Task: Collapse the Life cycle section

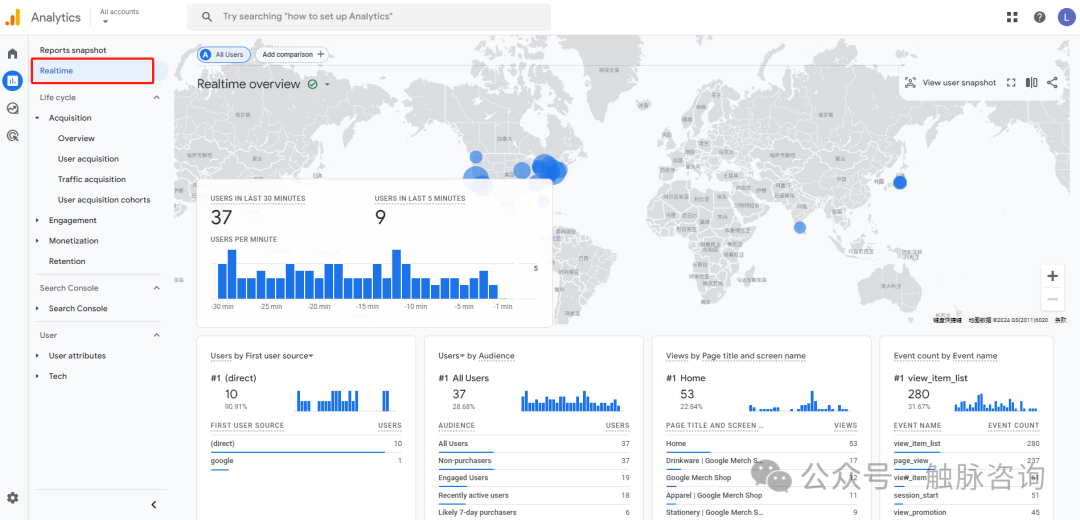Action: click(x=156, y=98)
